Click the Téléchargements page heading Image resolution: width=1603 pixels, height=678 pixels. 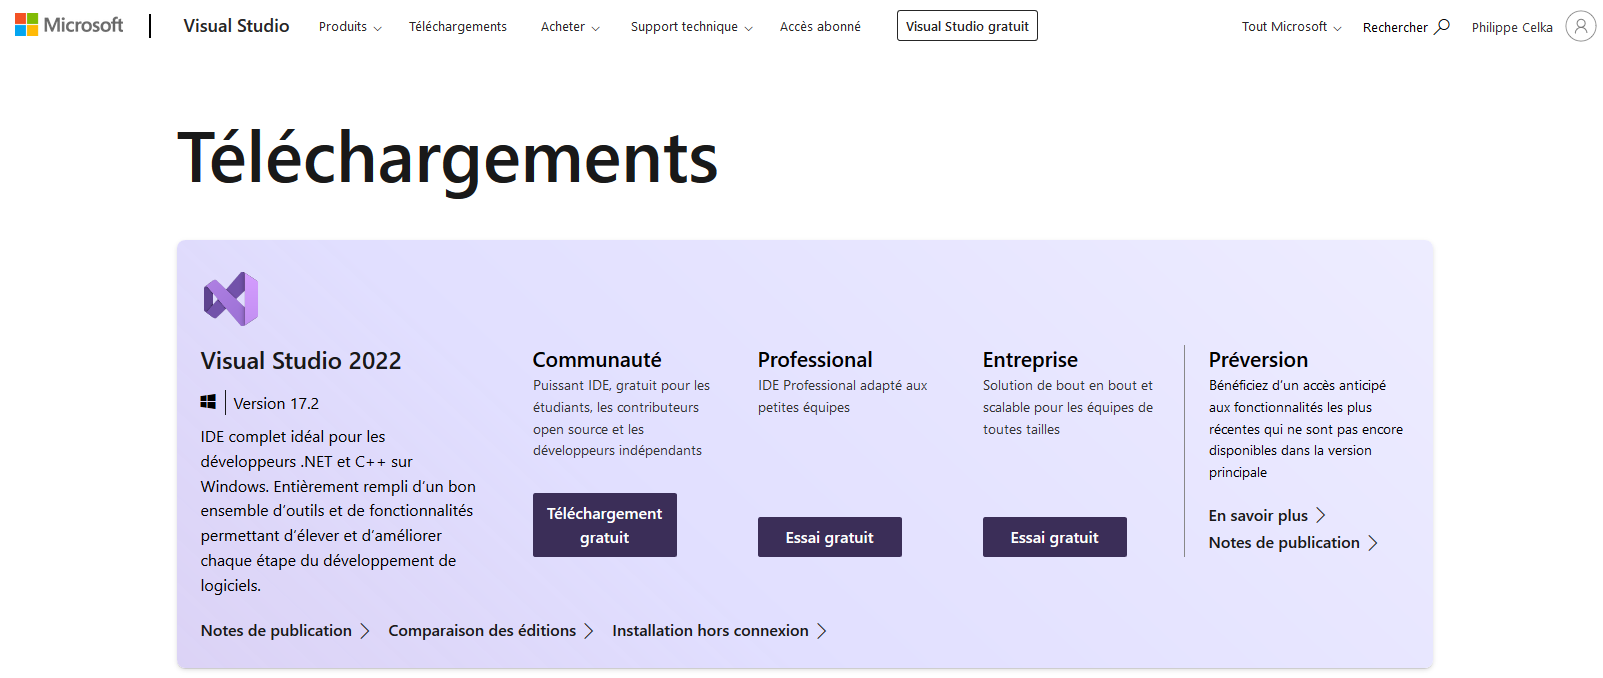pos(448,158)
